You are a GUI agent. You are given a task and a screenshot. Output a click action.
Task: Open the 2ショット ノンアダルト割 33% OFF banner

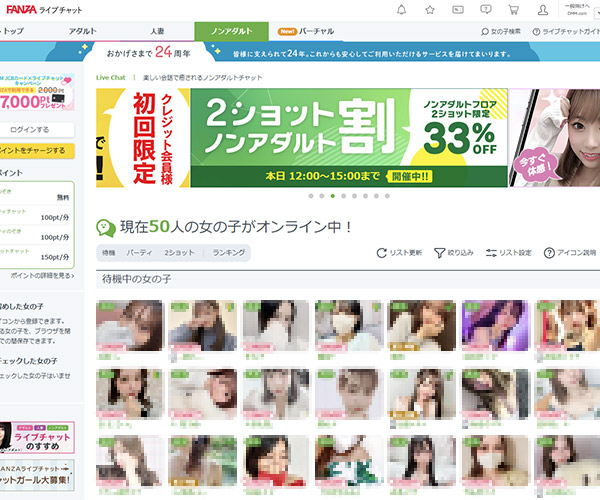coord(349,138)
